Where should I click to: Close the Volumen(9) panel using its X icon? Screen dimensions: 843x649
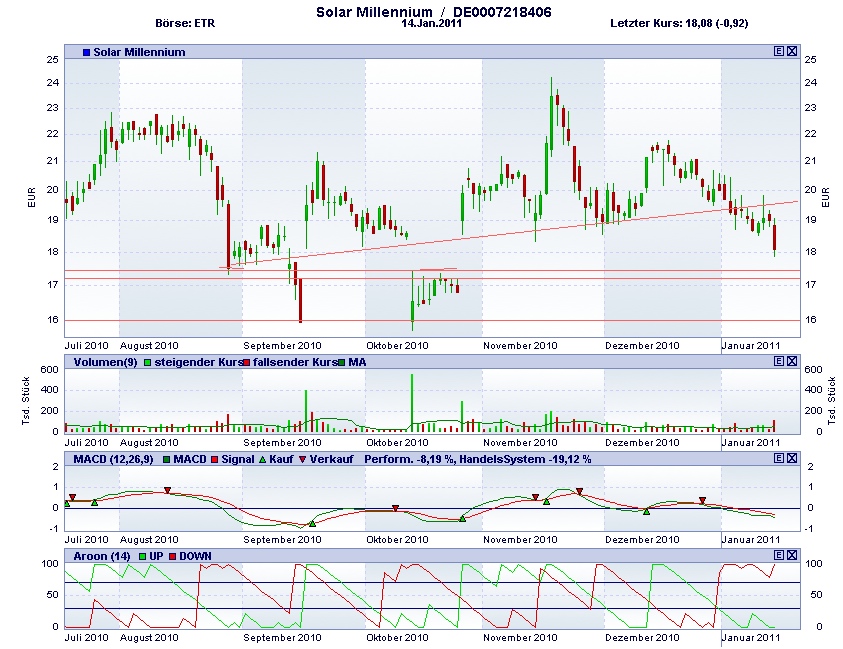[792, 361]
